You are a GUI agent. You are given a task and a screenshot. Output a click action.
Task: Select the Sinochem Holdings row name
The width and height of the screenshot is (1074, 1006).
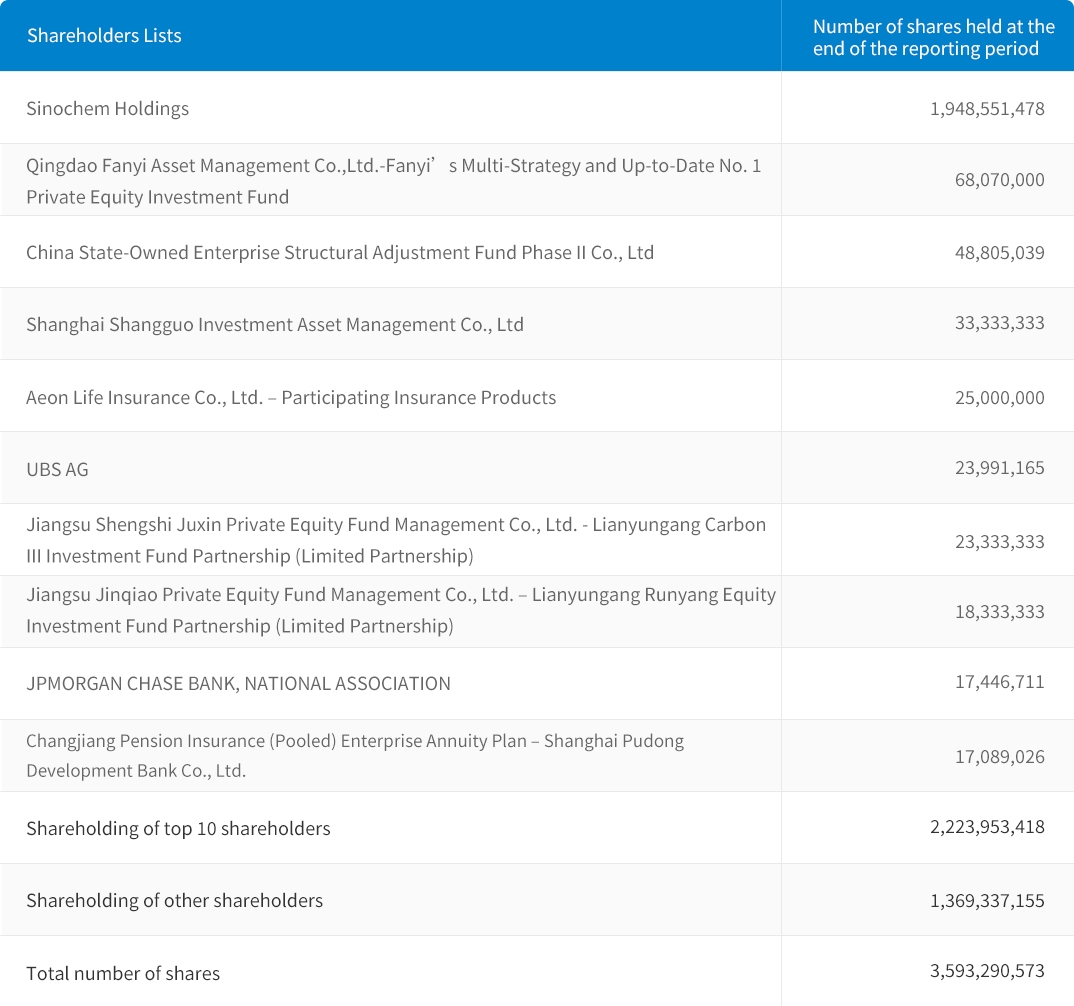(x=108, y=108)
